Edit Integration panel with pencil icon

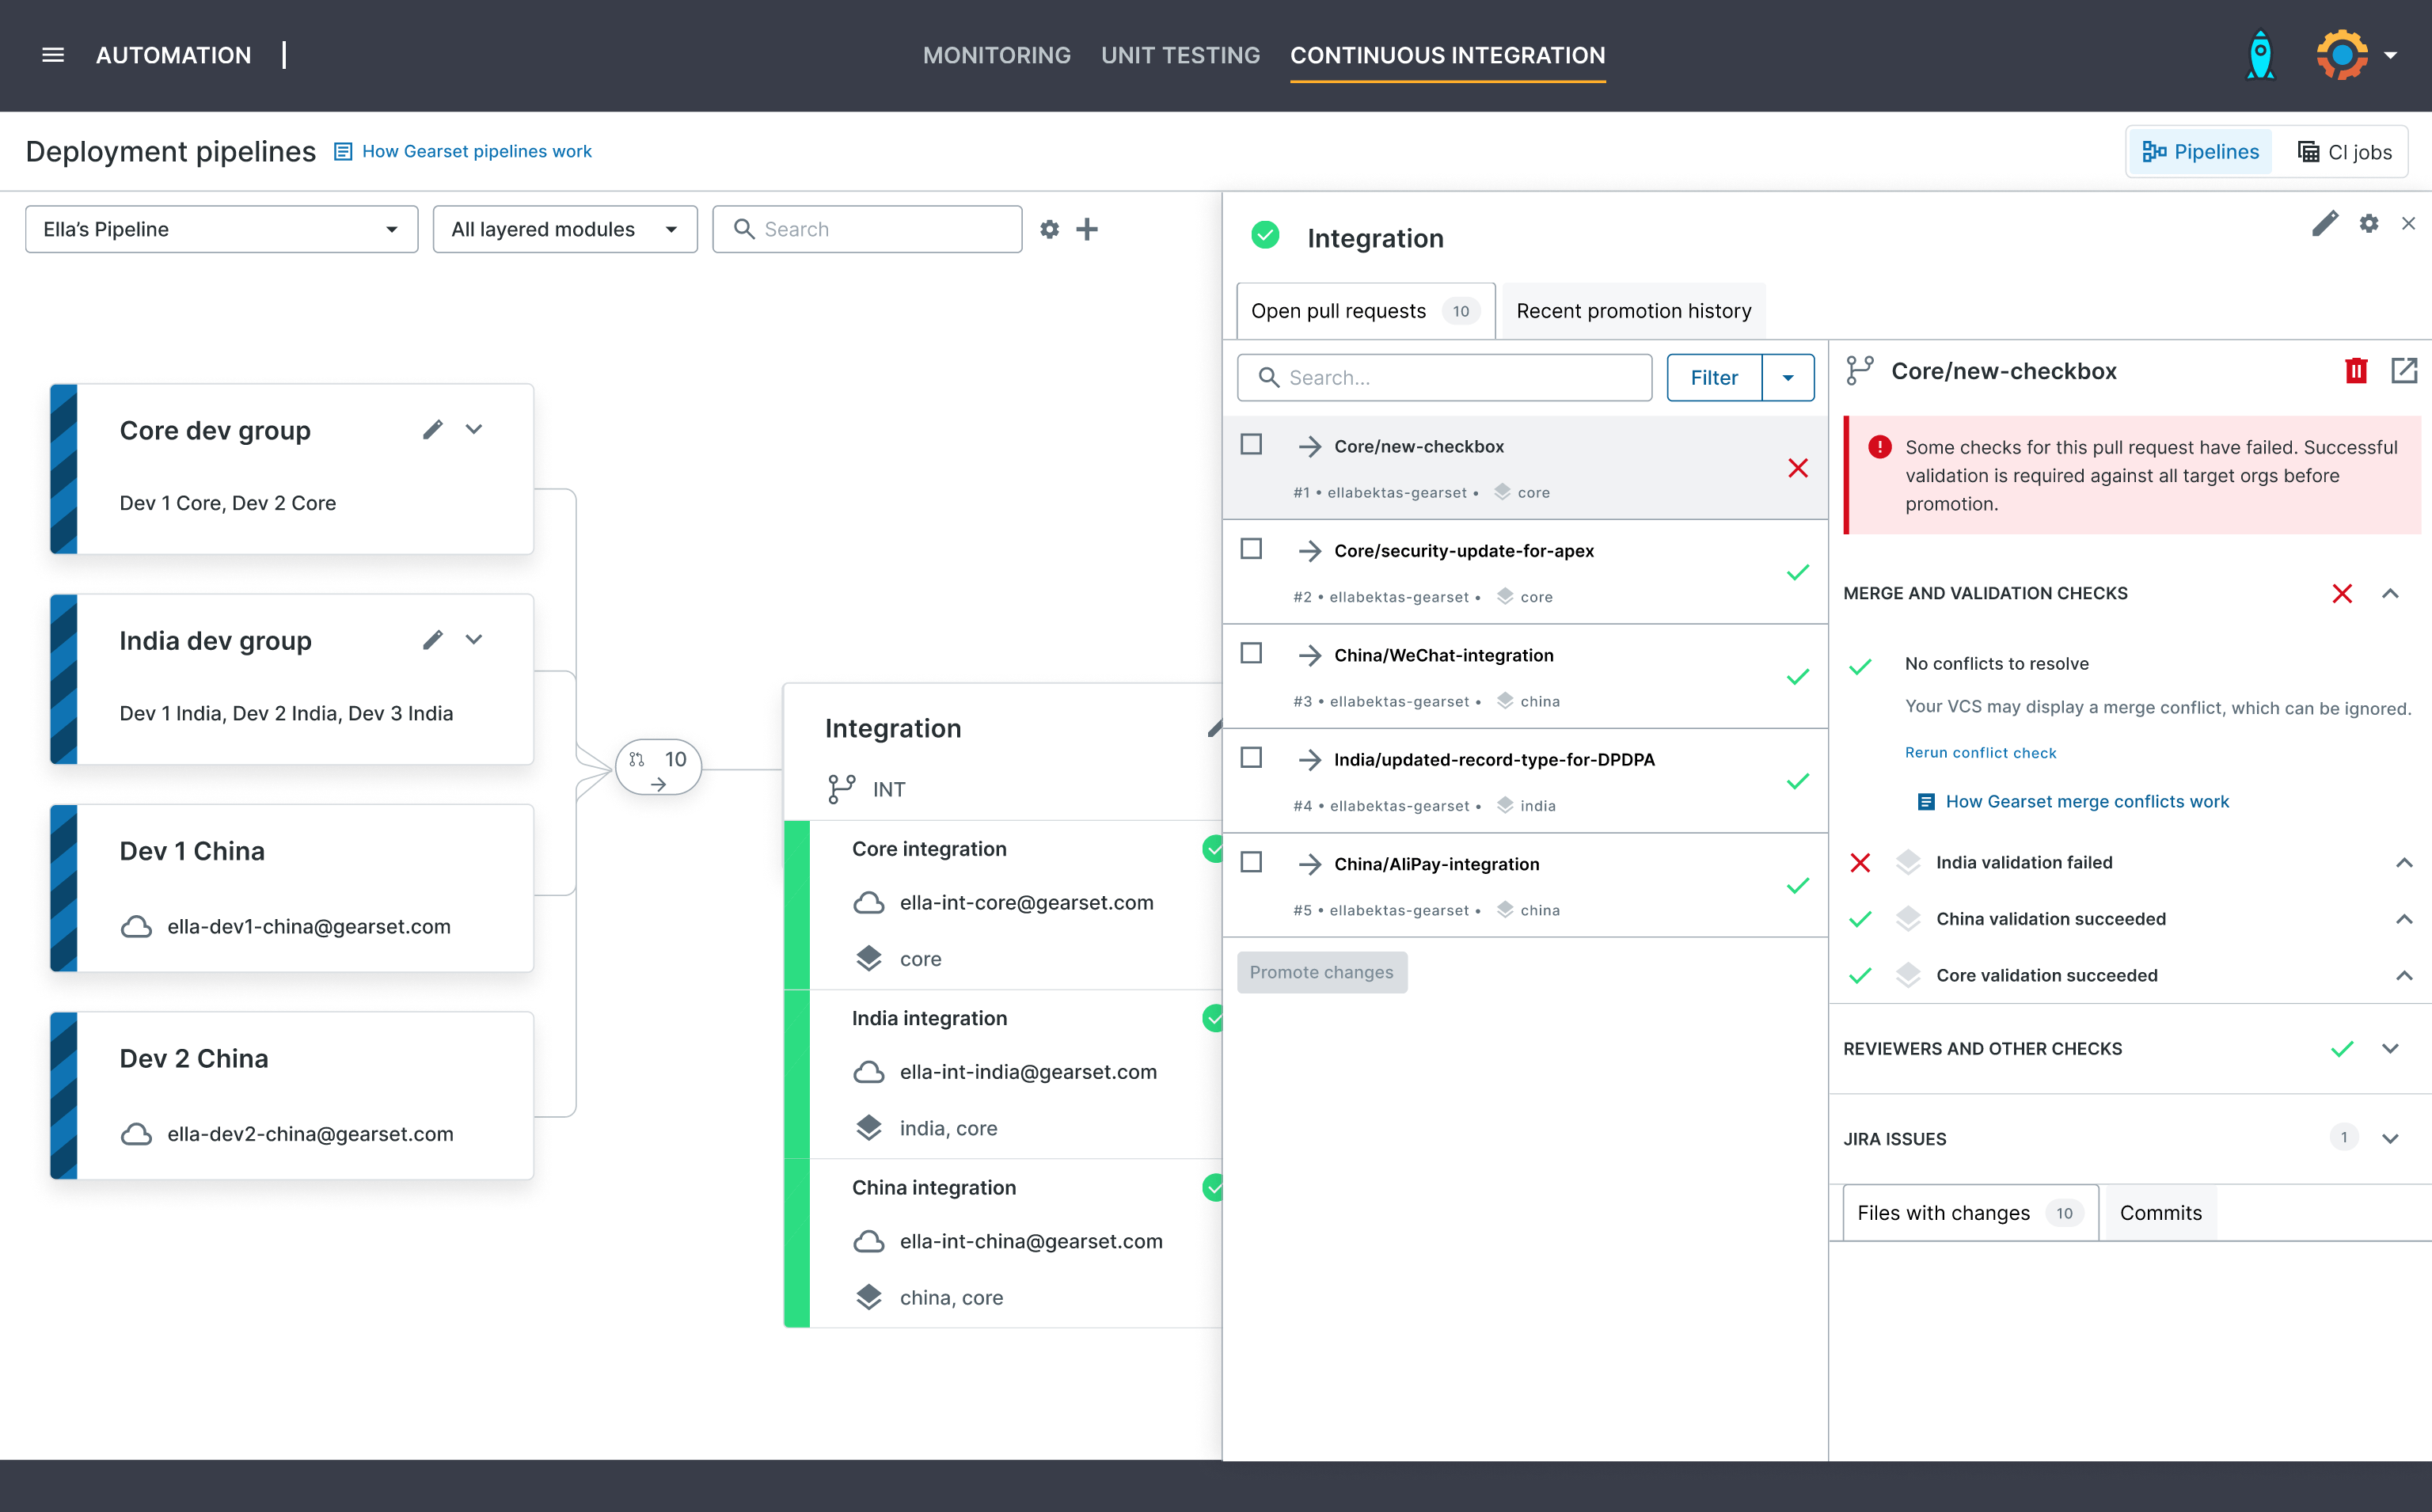point(2324,224)
